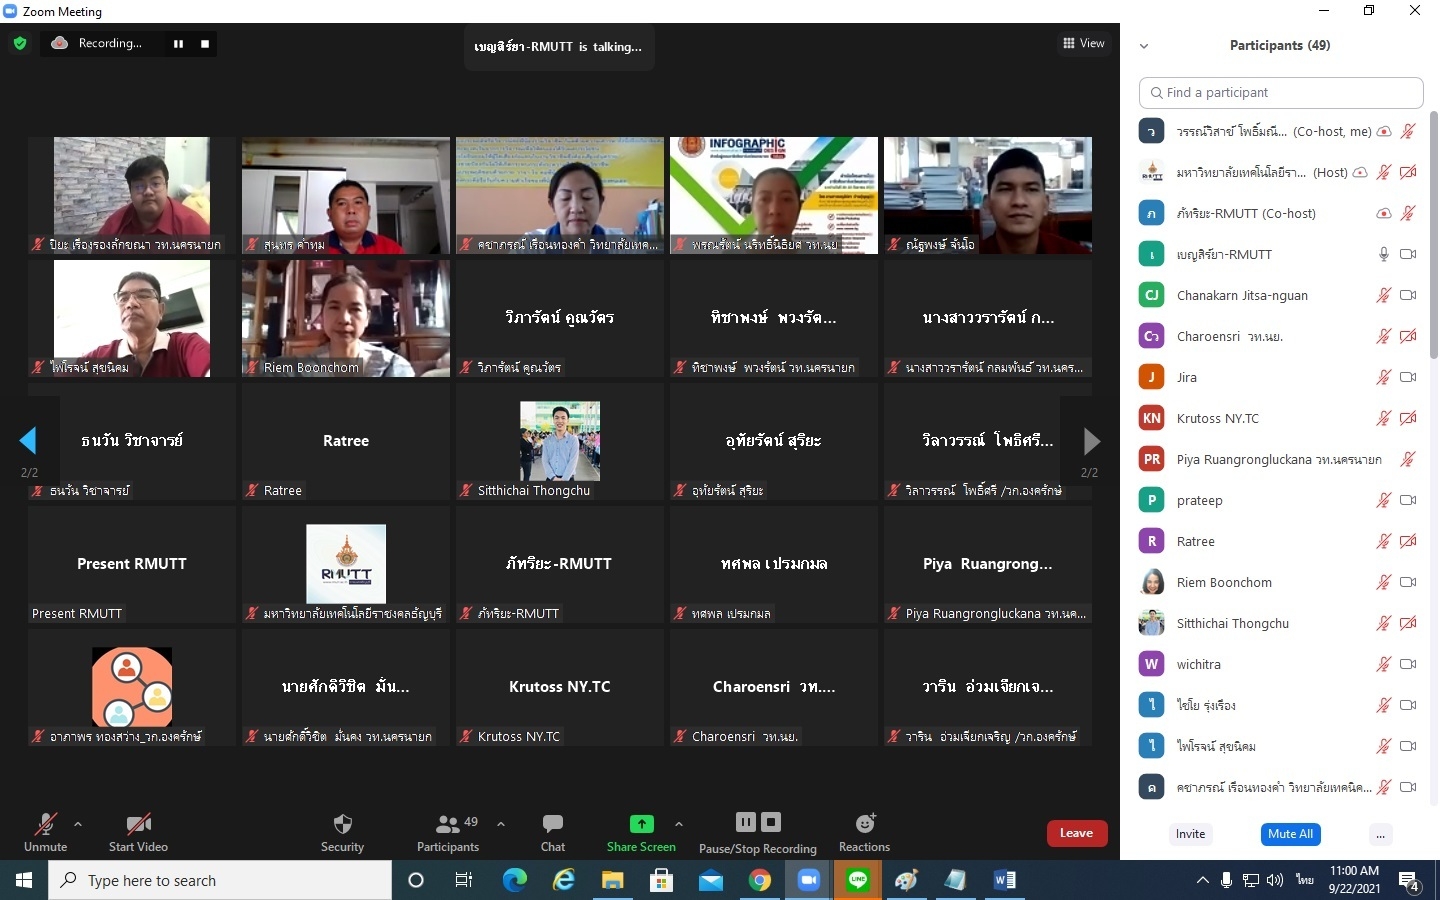Toggle mic icon for wichitra
Image resolution: width=1440 pixels, height=900 pixels.
(1384, 664)
